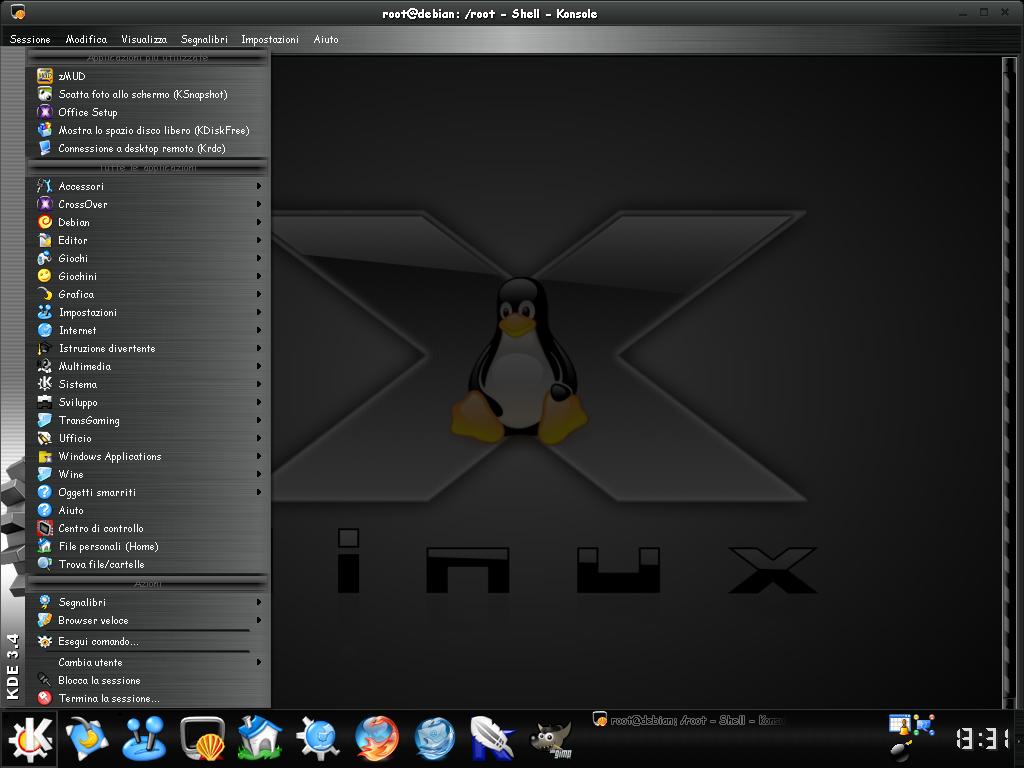Screen dimensions: 1024x768
Task: Expand the Cambia utente submenu
Action: (x=148, y=662)
